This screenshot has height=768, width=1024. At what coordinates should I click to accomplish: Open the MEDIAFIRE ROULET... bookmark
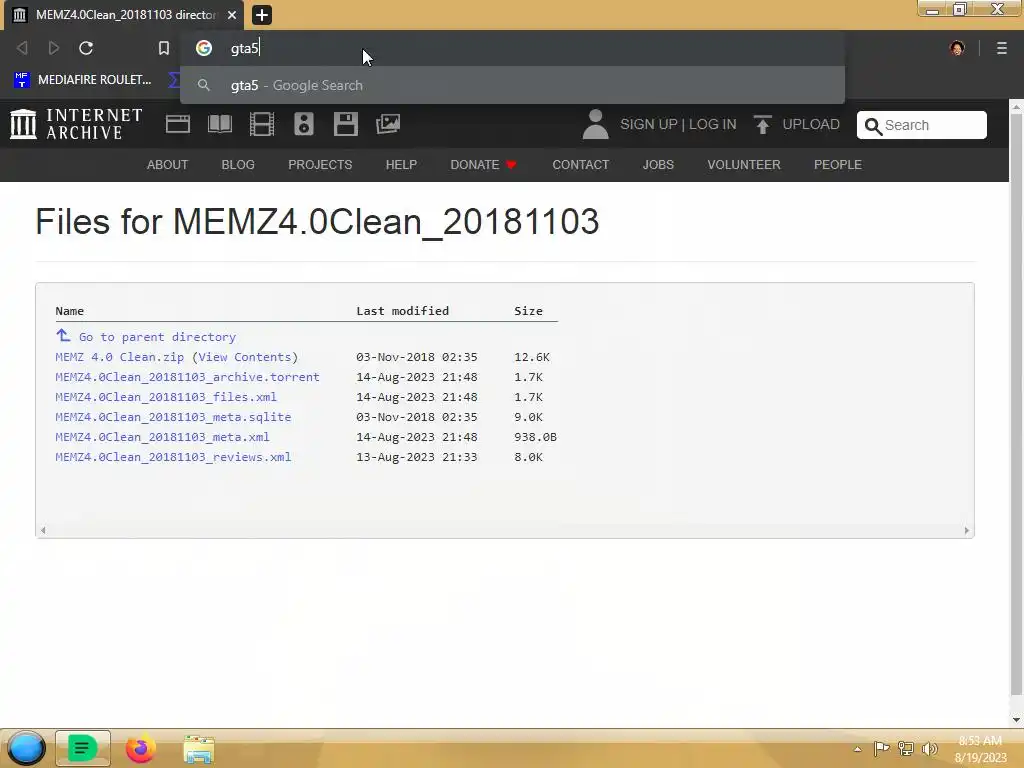click(83, 80)
